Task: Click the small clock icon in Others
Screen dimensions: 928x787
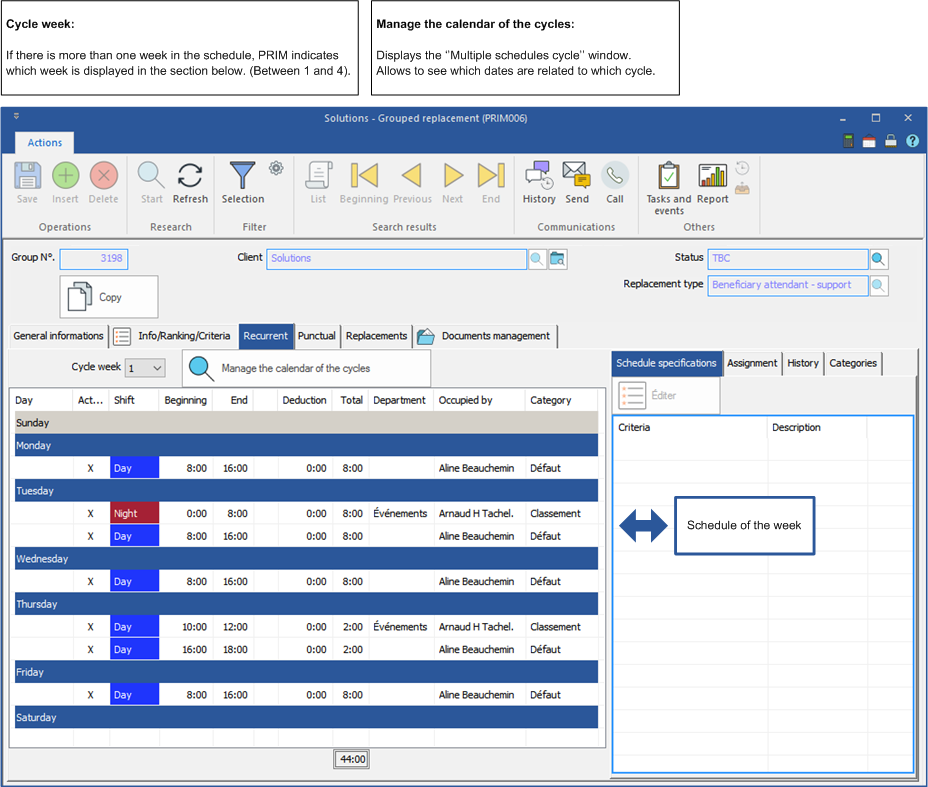Action: tap(742, 168)
